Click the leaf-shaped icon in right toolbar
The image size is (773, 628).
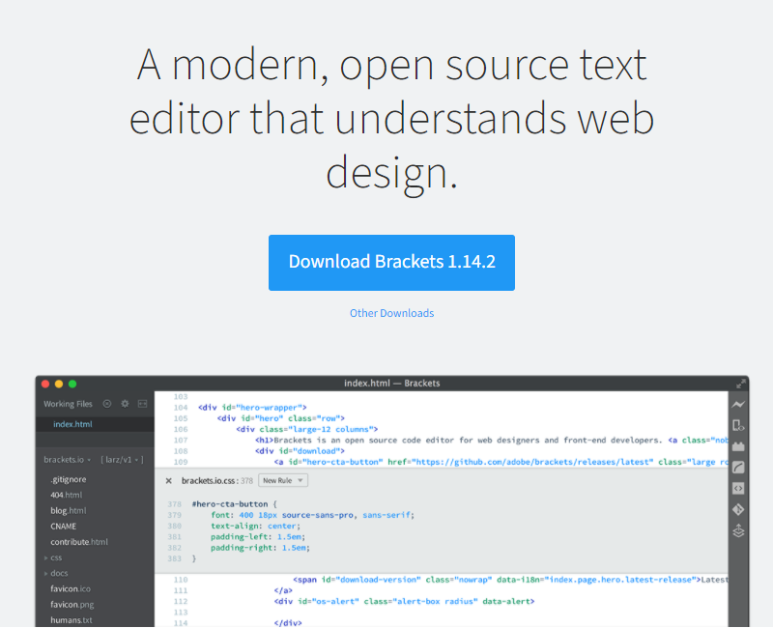tap(738, 467)
